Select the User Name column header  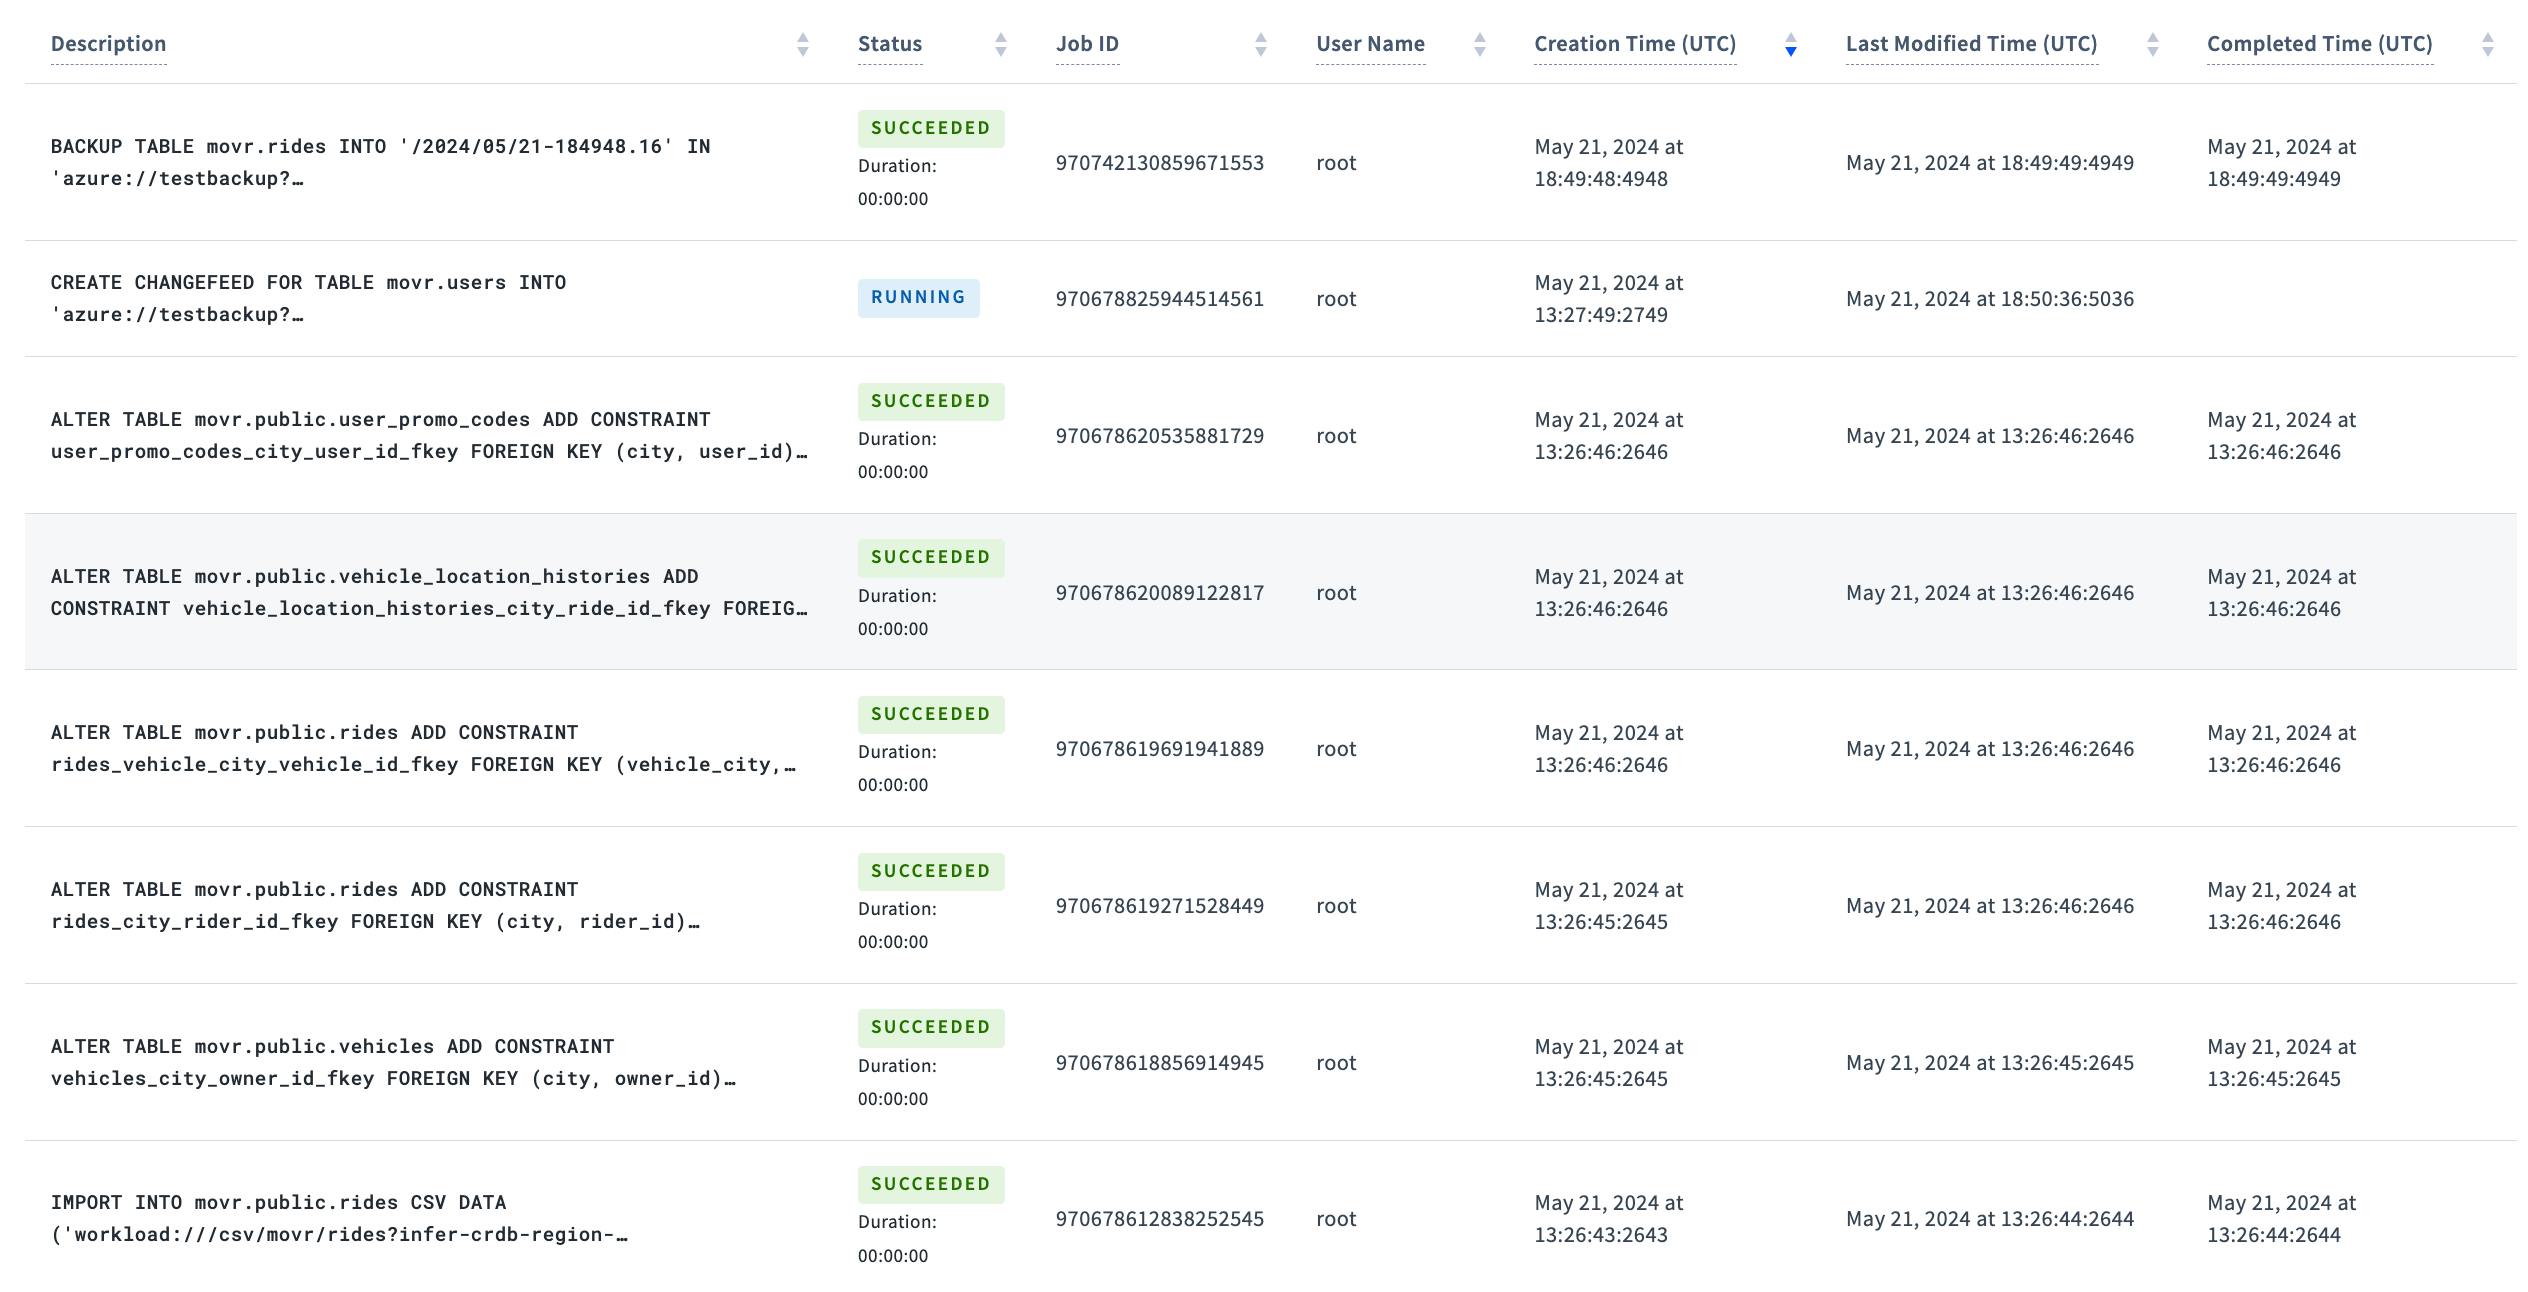point(1370,44)
